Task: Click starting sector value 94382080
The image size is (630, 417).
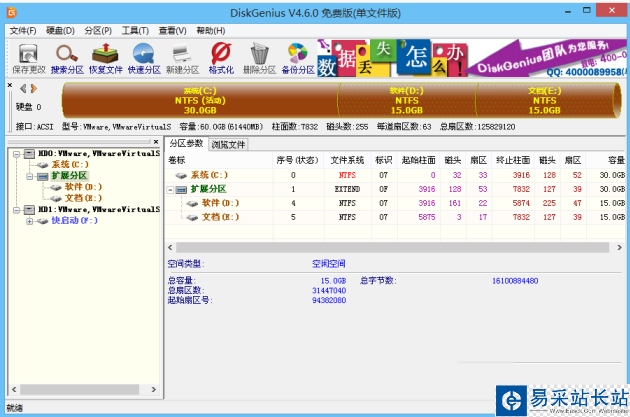Action: point(329,300)
